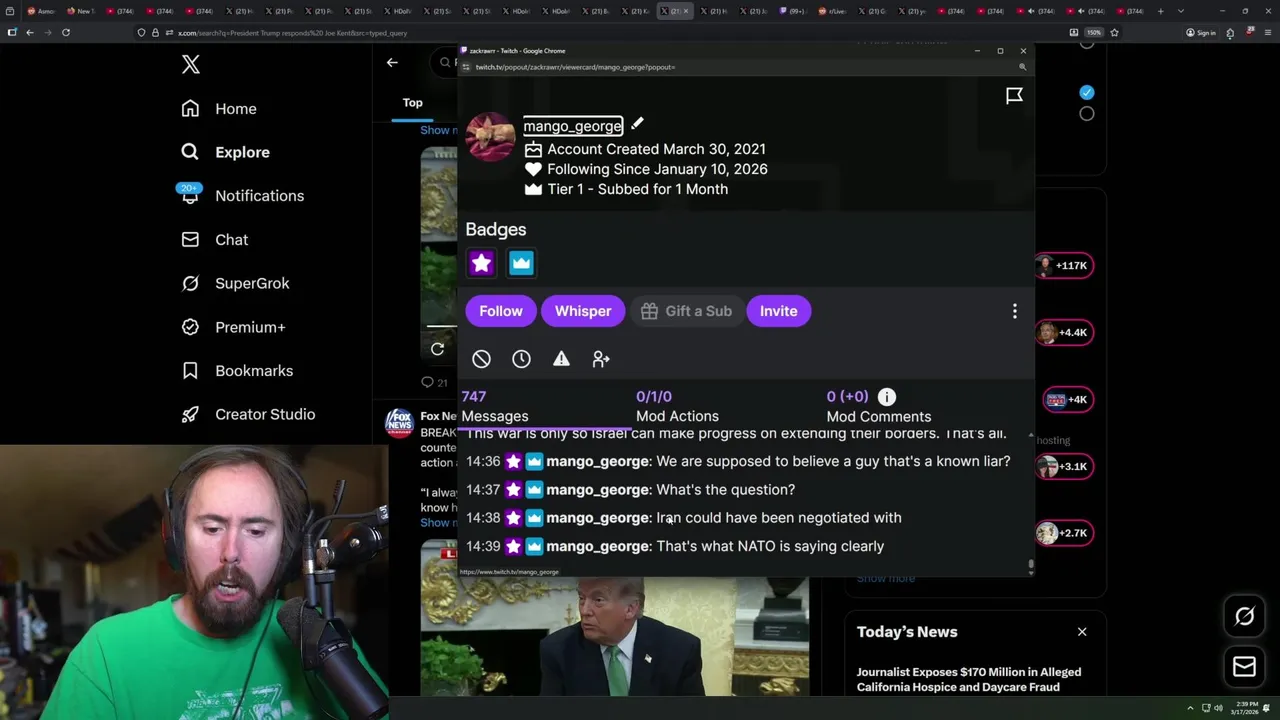This screenshot has width=1280, height=720.
Task: Open the Journalist Exposes $170 Million news story
Action: [969, 679]
